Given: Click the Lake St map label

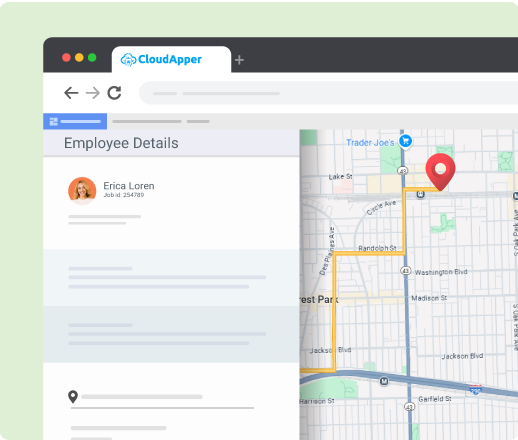Looking at the screenshot, I should click(340, 177).
